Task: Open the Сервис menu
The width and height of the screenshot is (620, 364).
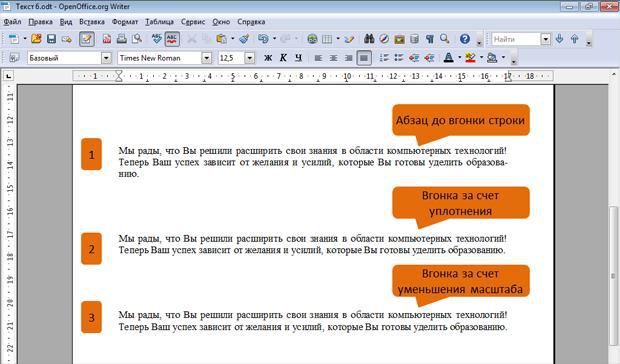Action: tap(193, 22)
